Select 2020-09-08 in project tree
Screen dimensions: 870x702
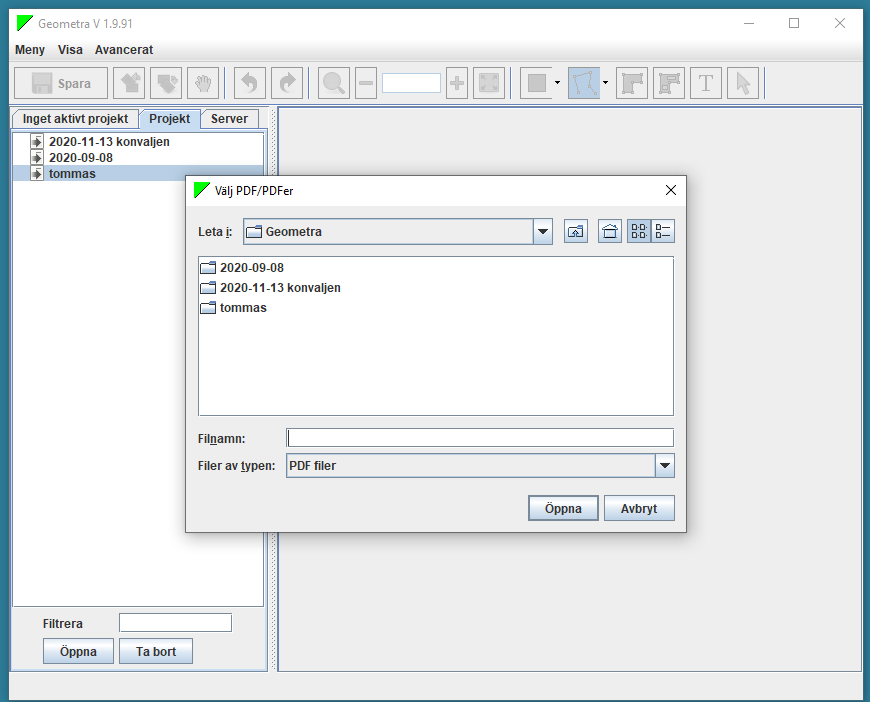click(x=81, y=158)
